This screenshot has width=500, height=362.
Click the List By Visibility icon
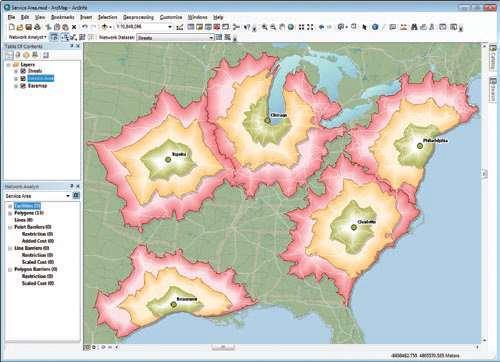pos(26,55)
